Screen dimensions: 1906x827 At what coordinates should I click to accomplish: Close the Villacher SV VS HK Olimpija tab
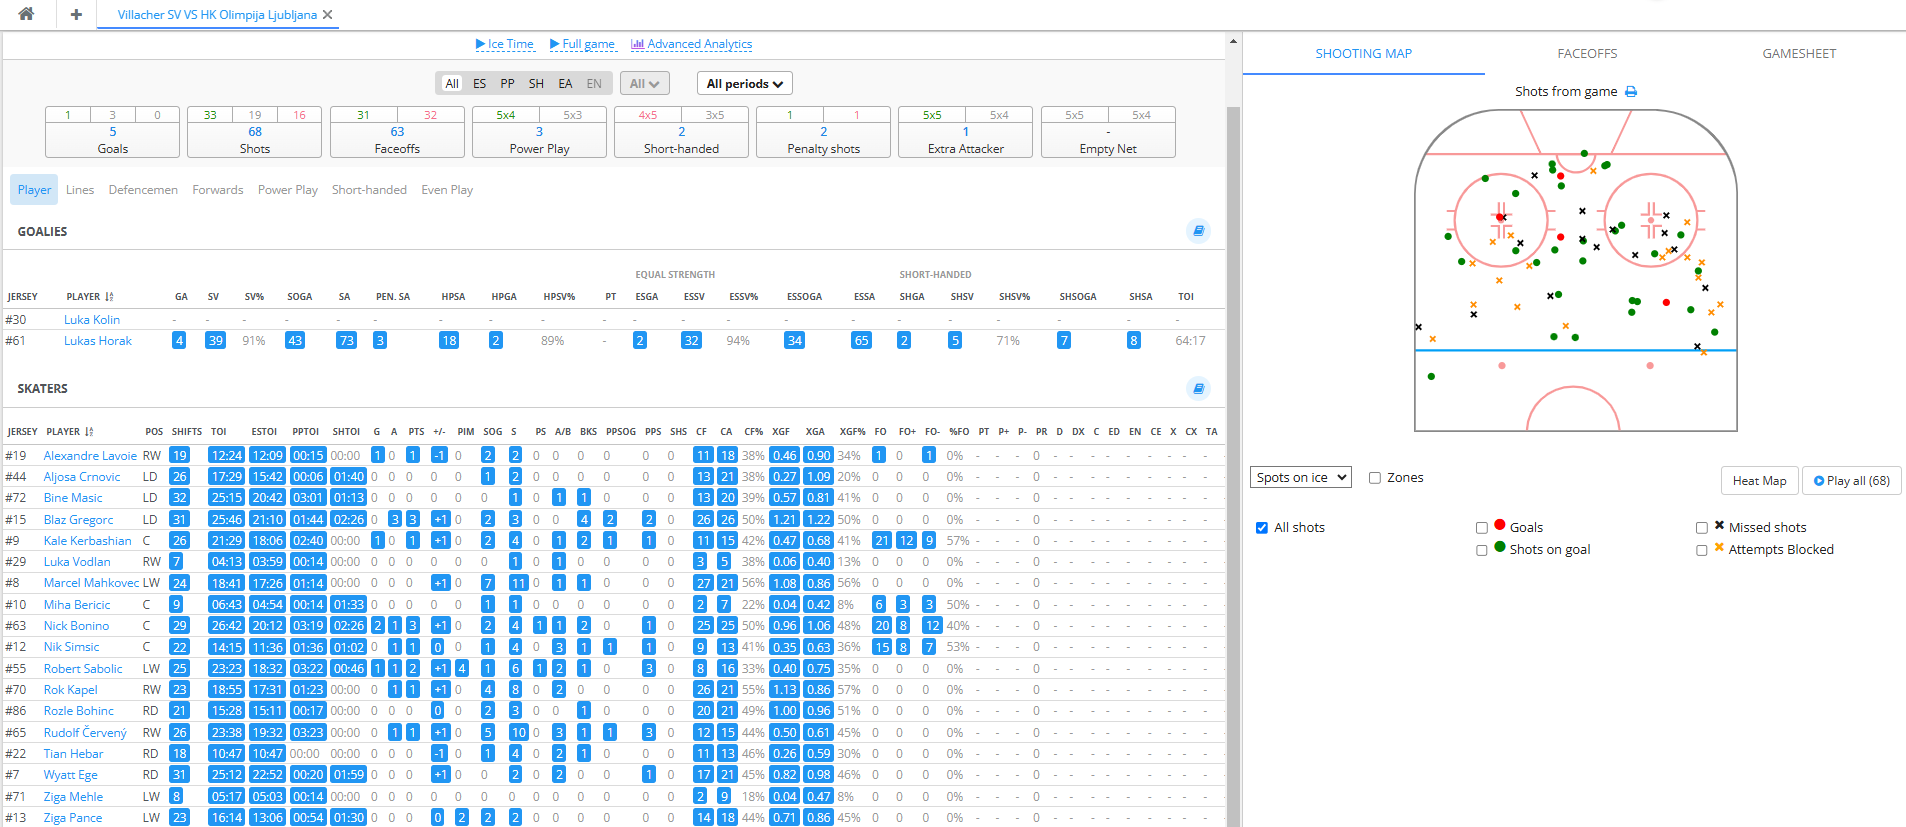pos(328,15)
